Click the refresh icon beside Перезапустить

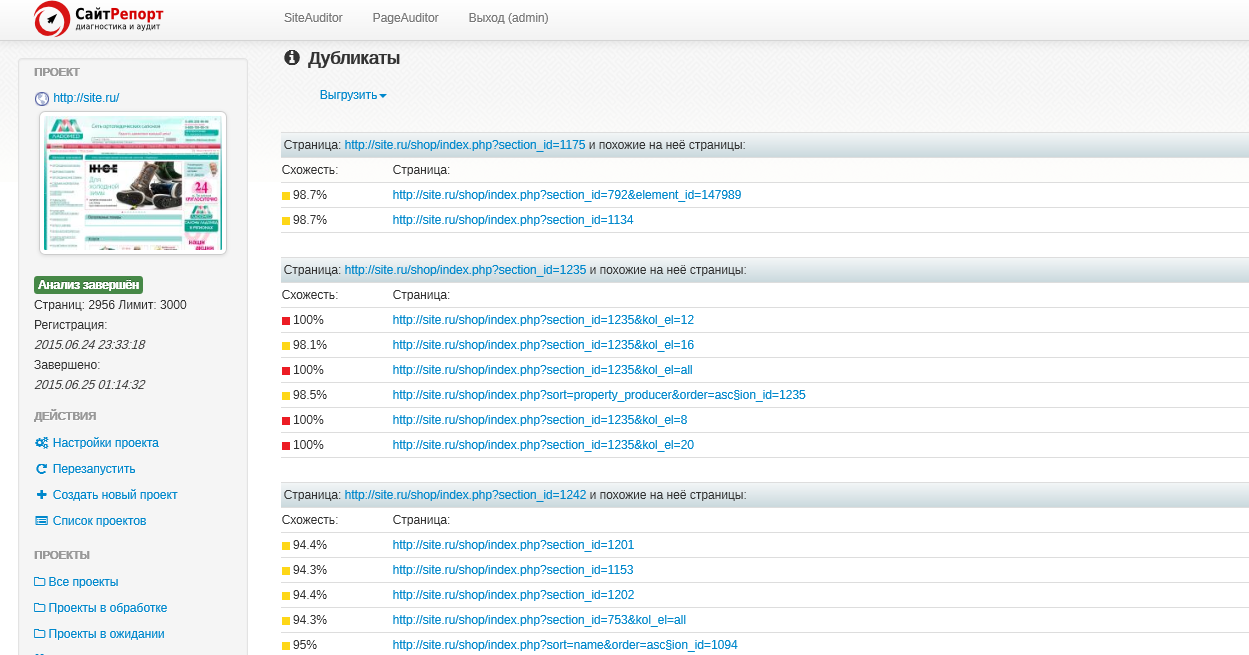pos(41,469)
